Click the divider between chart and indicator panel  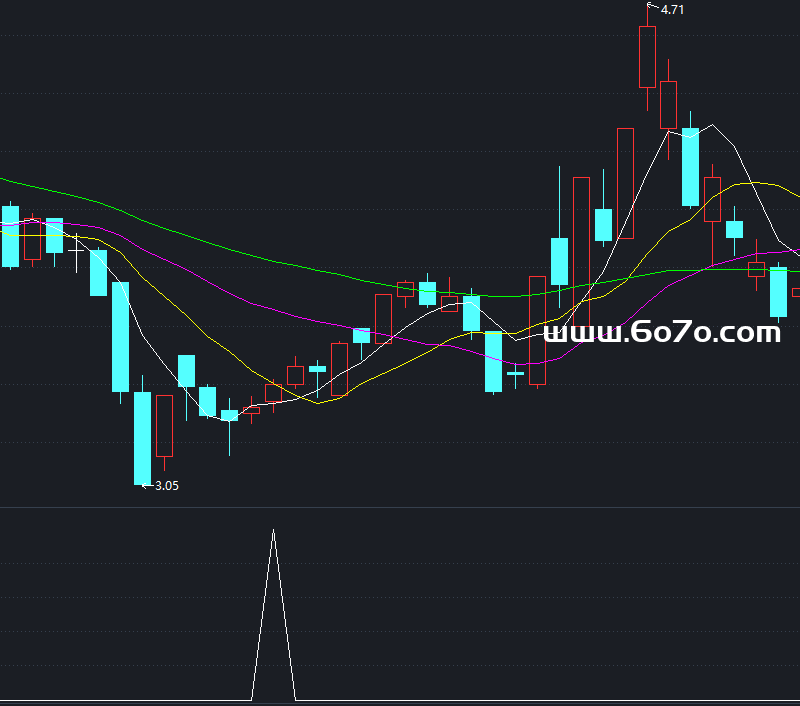[400, 508]
